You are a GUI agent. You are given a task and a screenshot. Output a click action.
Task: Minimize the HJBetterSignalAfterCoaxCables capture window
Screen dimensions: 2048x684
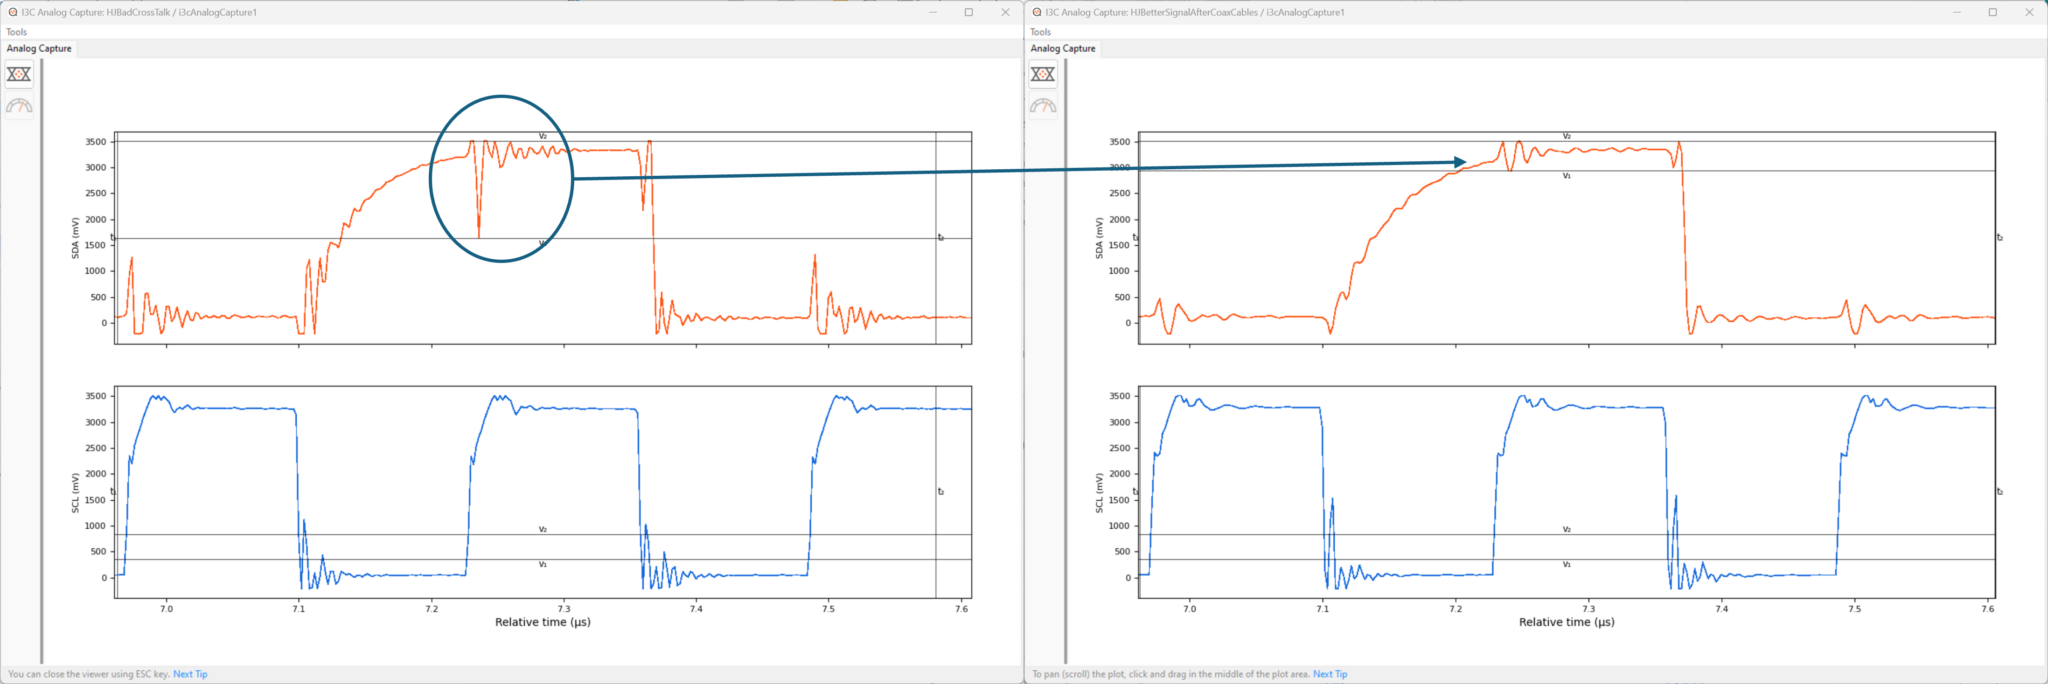[1956, 12]
